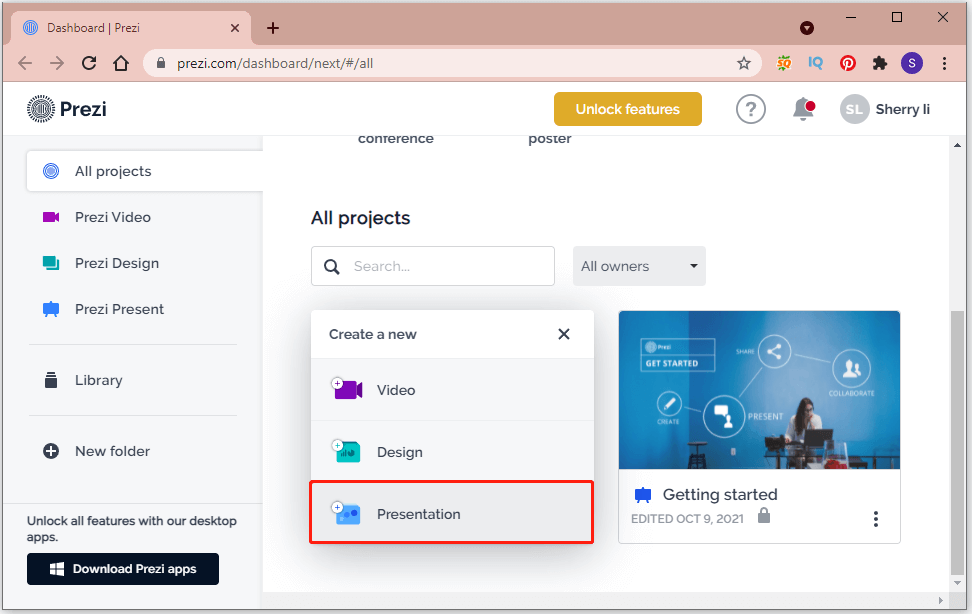Open the notifications bell
This screenshot has width=972, height=614.
point(803,109)
